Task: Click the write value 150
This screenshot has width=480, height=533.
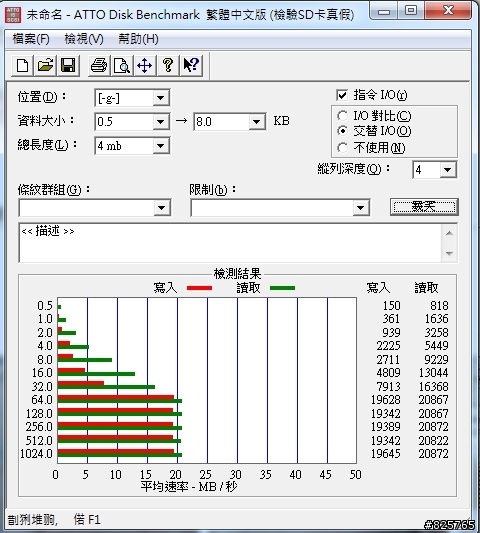Action: pos(392,305)
